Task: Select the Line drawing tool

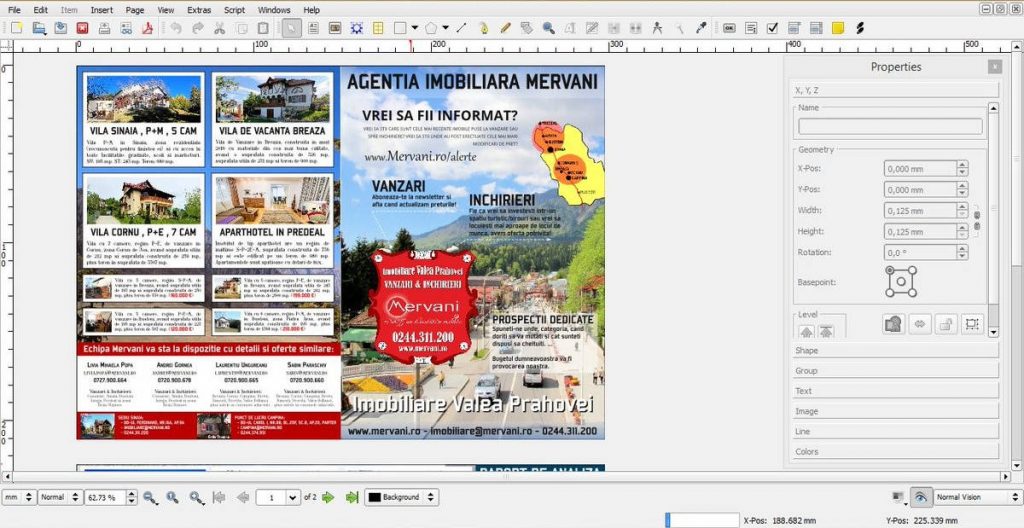Action: point(461,28)
